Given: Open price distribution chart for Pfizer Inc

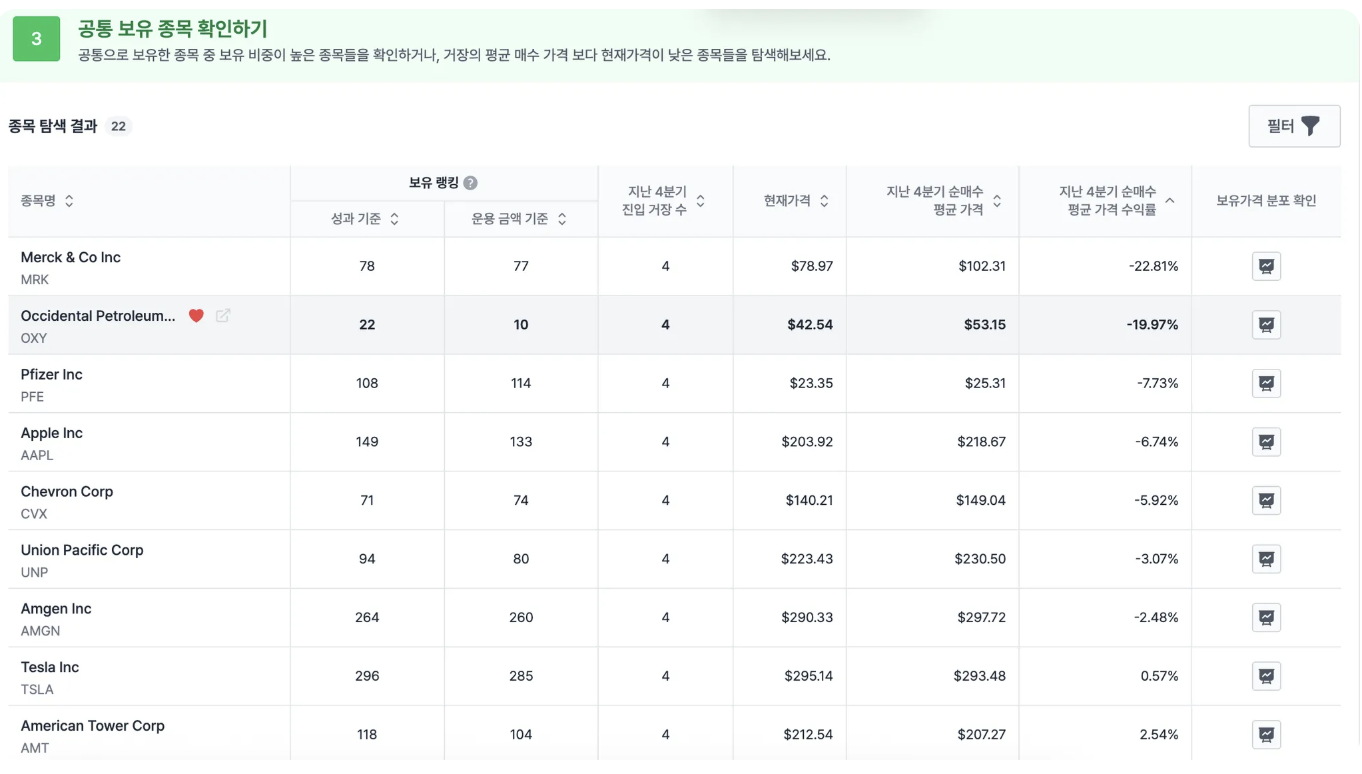Looking at the screenshot, I should (1266, 384).
